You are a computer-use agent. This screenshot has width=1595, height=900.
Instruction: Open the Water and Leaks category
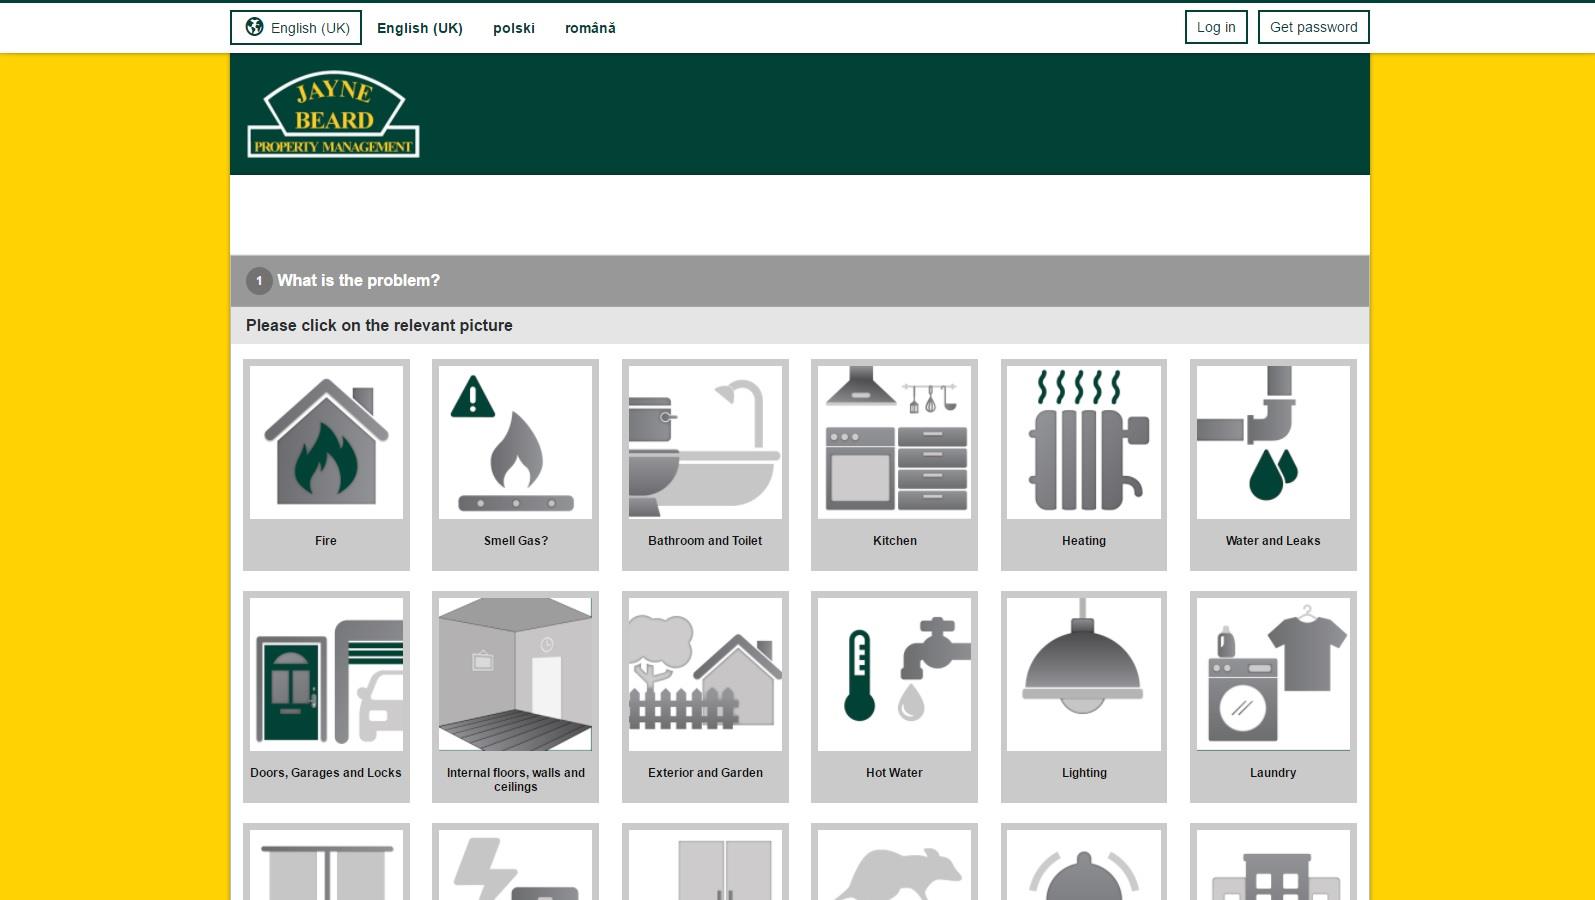click(x=1273, y=443)
